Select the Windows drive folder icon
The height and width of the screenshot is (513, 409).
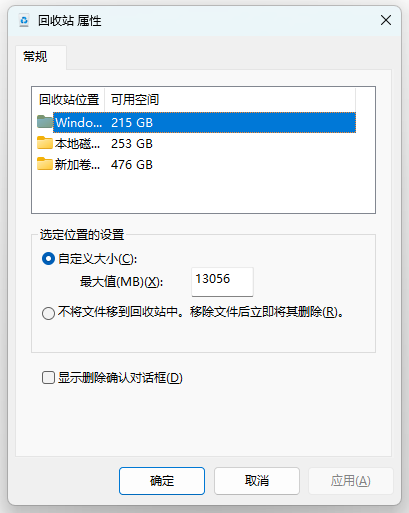[45, 122]
